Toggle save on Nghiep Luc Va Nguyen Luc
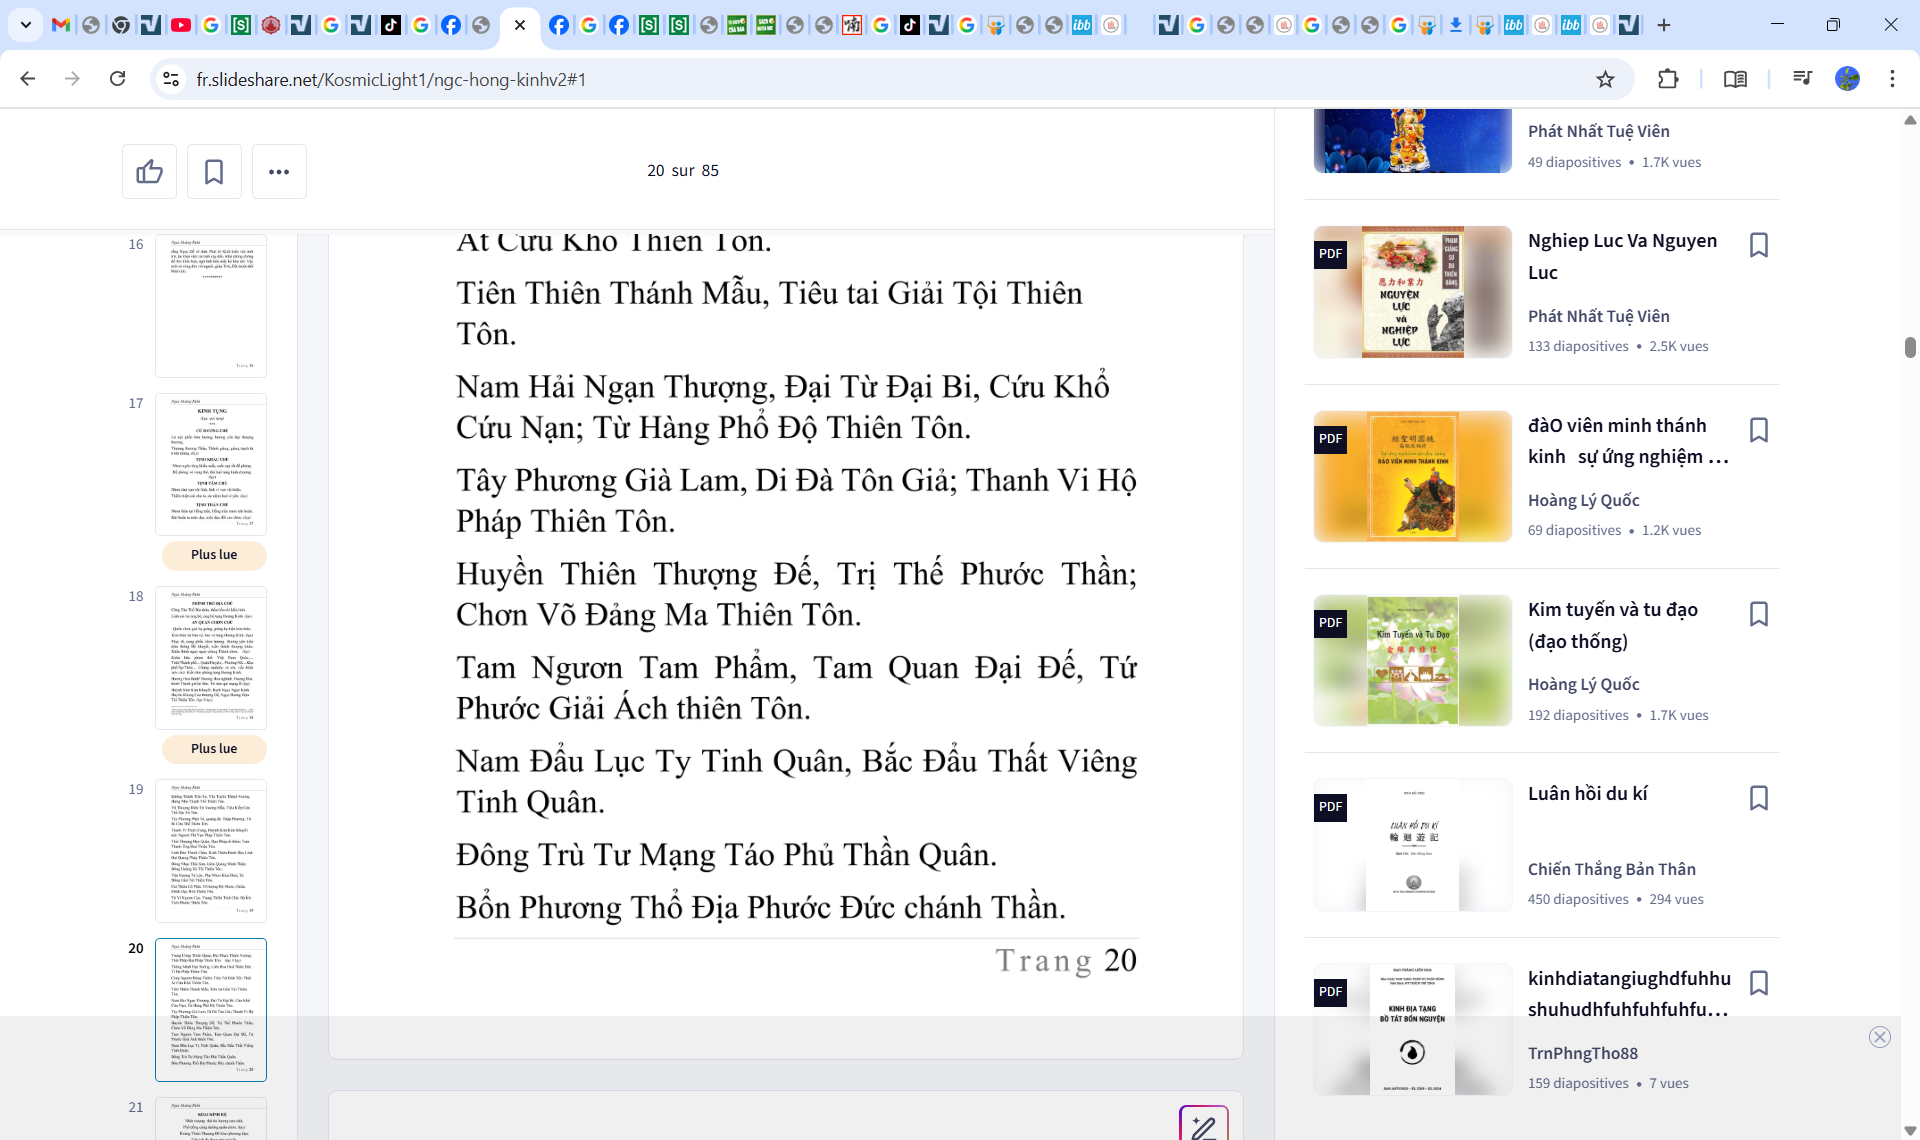The height and width of the screenshot is (1140, 1920). [1759, 245]
